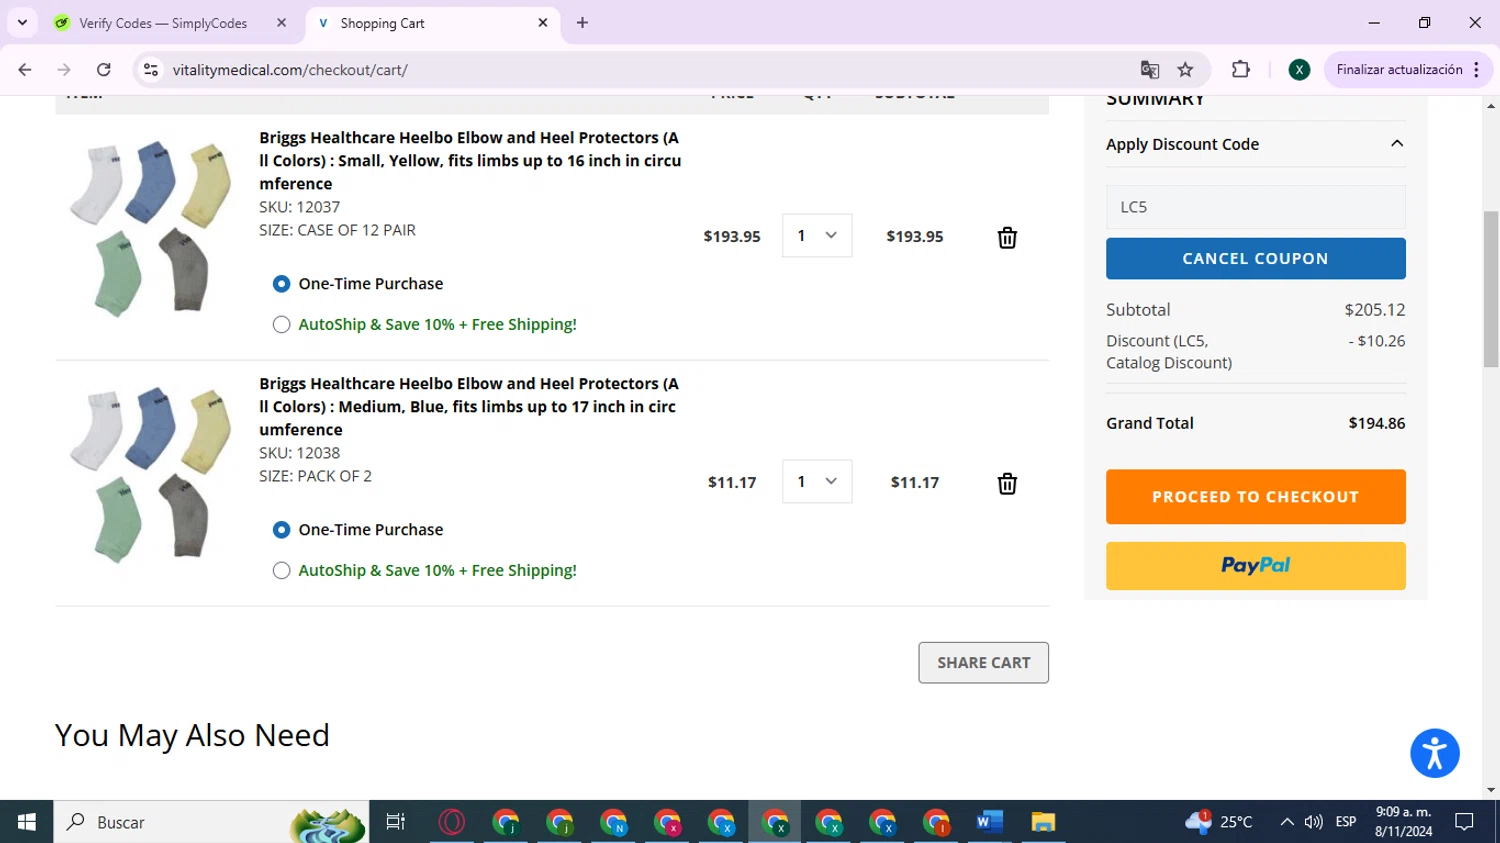
Task: Collapse the Apply Discount Code section
Action: pyautogui.click(x=1397, y=144)
